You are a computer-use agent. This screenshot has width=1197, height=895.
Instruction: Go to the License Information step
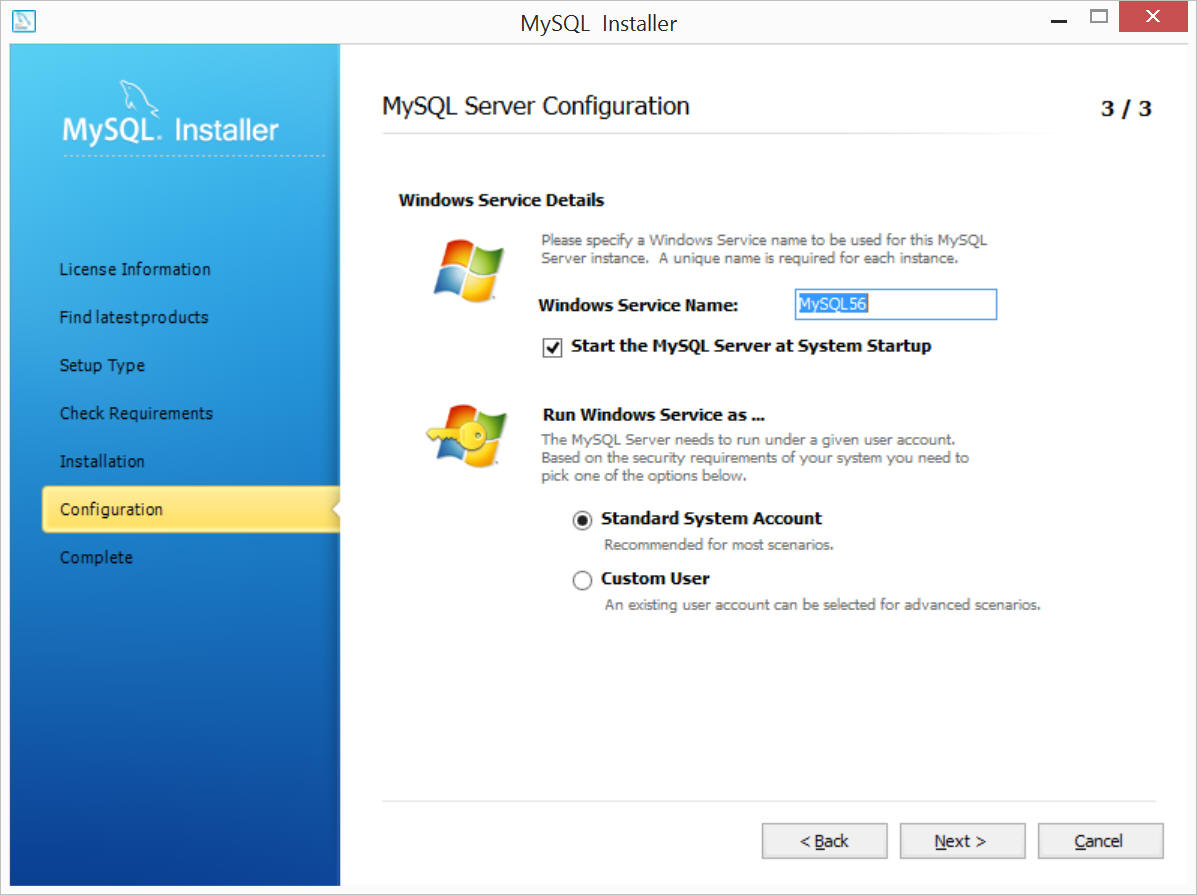pyautogui.click(x=135, y=269)
